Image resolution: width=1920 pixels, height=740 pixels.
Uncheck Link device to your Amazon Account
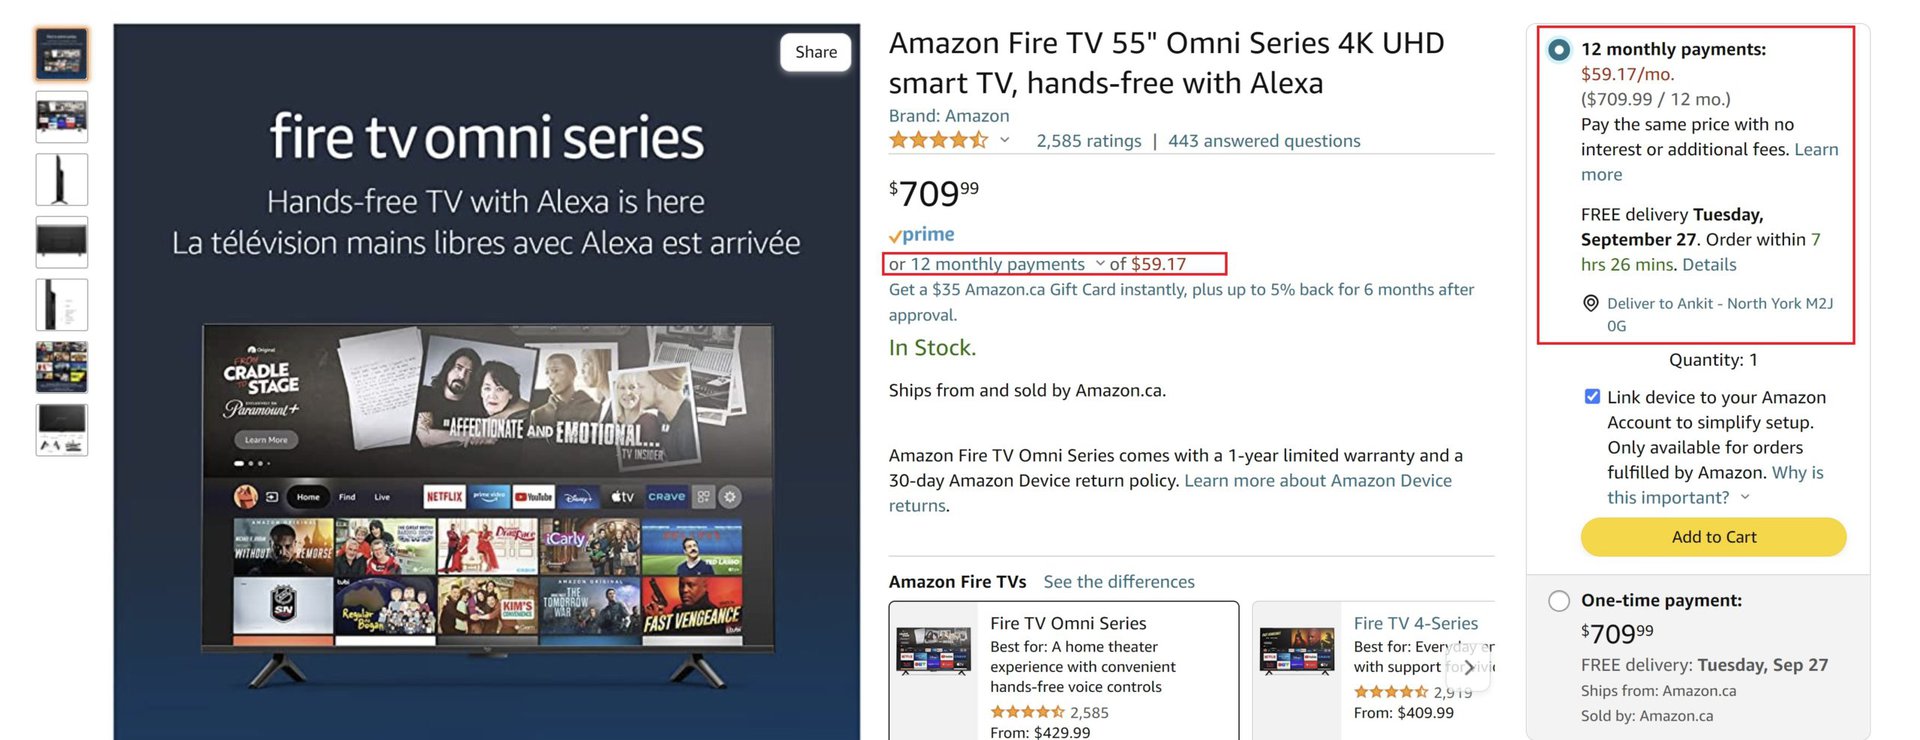coord(1592,397)
